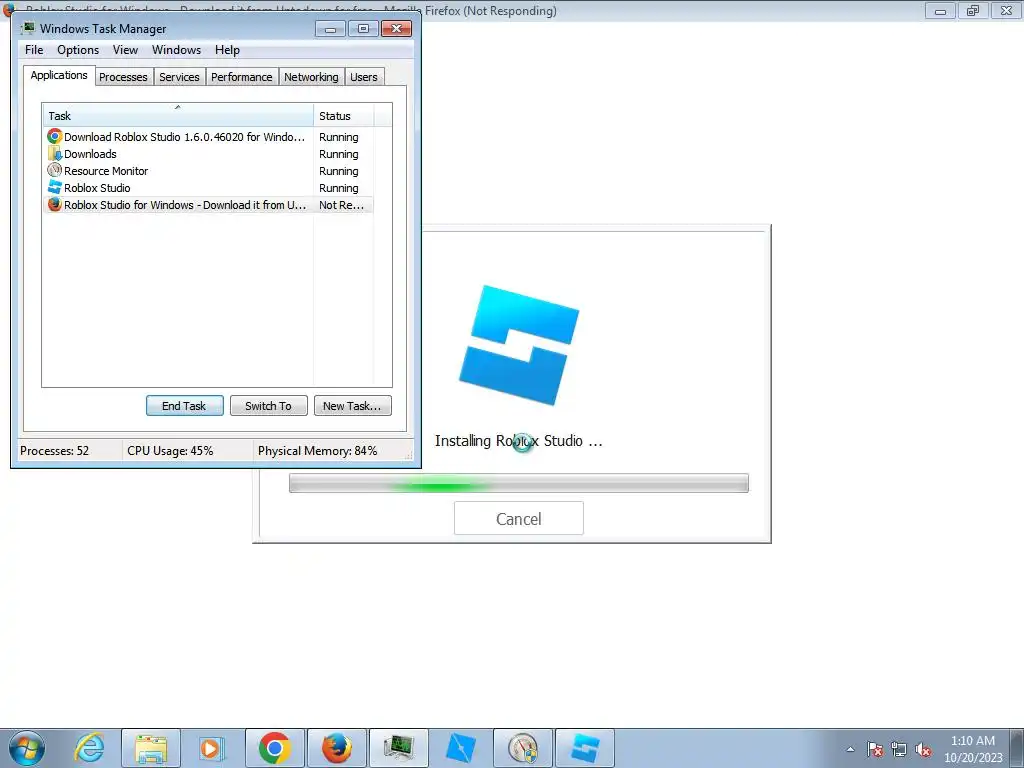Screen dimensions: 1024x768
Task: Click the Resource Monitor taskbar icon
Action: [523, 748]
